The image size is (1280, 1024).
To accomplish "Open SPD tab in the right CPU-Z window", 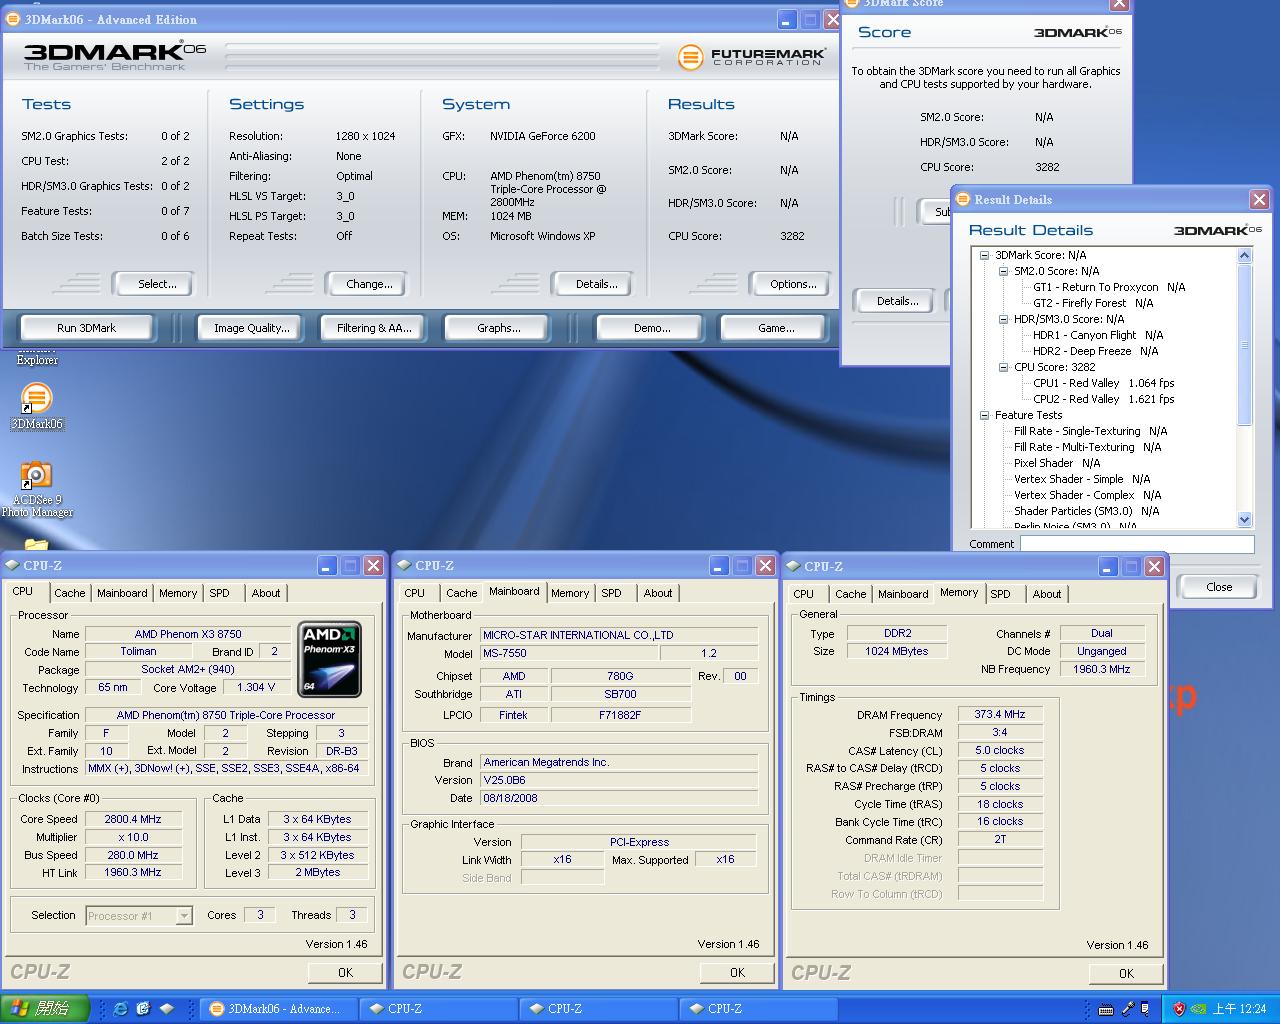I will tap(1000, 594).
